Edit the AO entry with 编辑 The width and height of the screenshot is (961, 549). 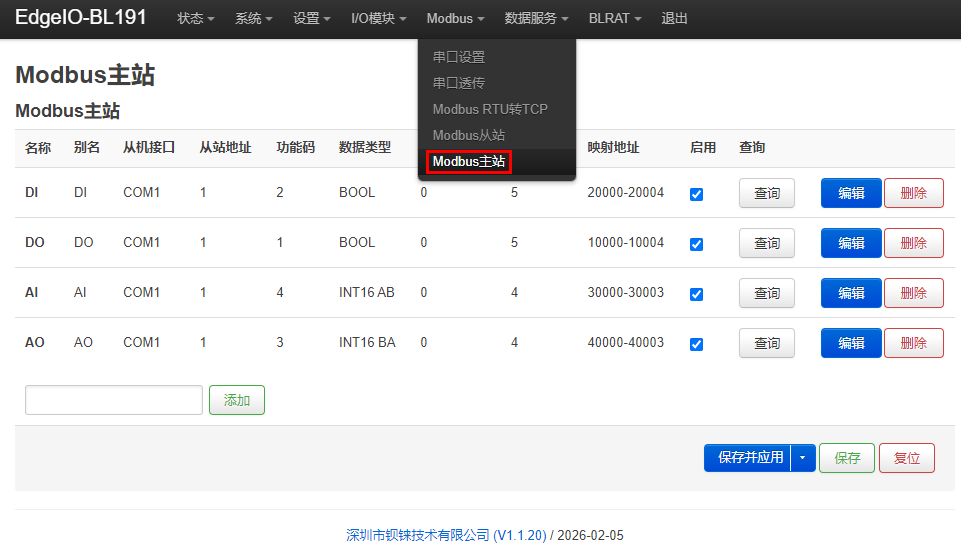click(851, 343)
